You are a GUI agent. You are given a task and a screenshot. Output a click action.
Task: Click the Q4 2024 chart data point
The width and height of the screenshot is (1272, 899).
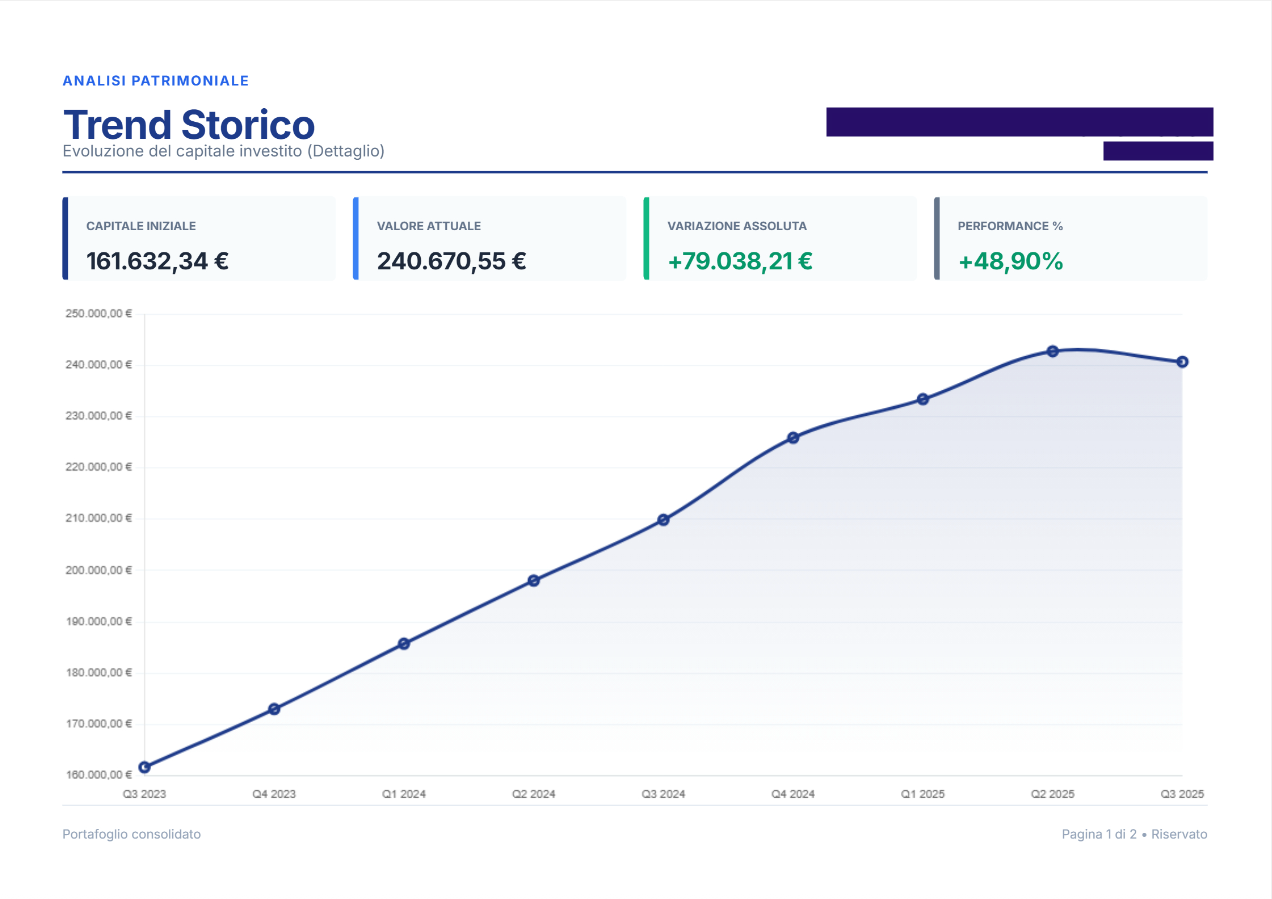[x=793, y=437]
